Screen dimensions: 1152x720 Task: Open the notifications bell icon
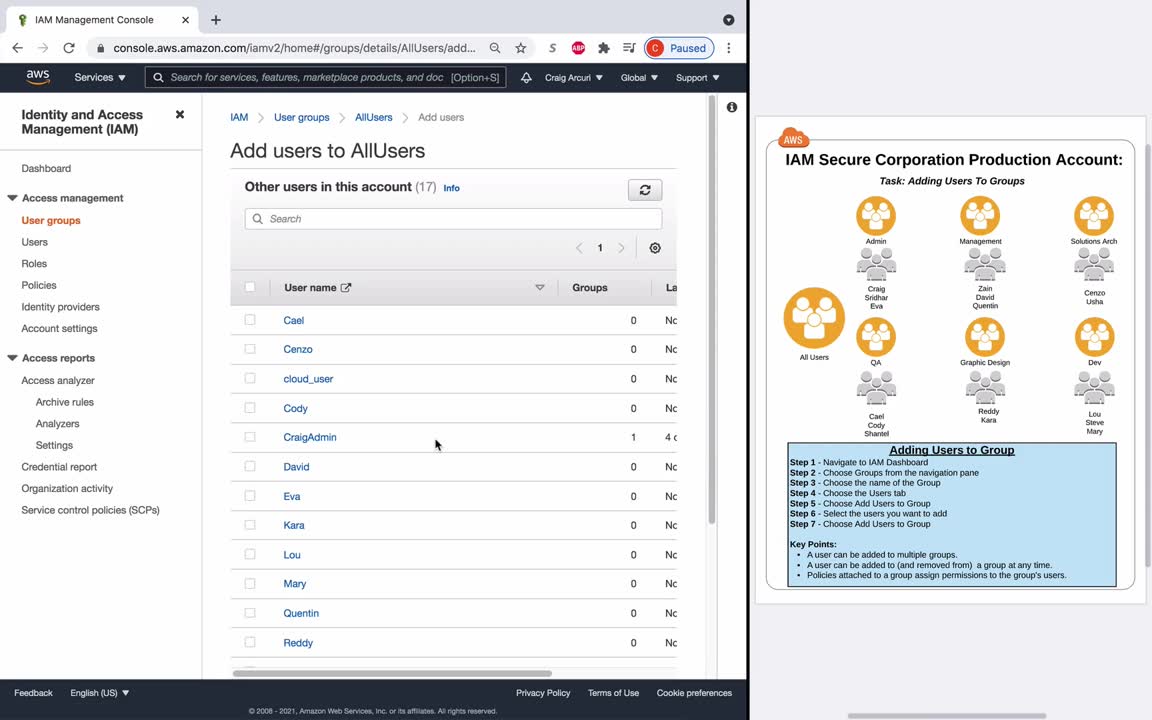[526, 77]
